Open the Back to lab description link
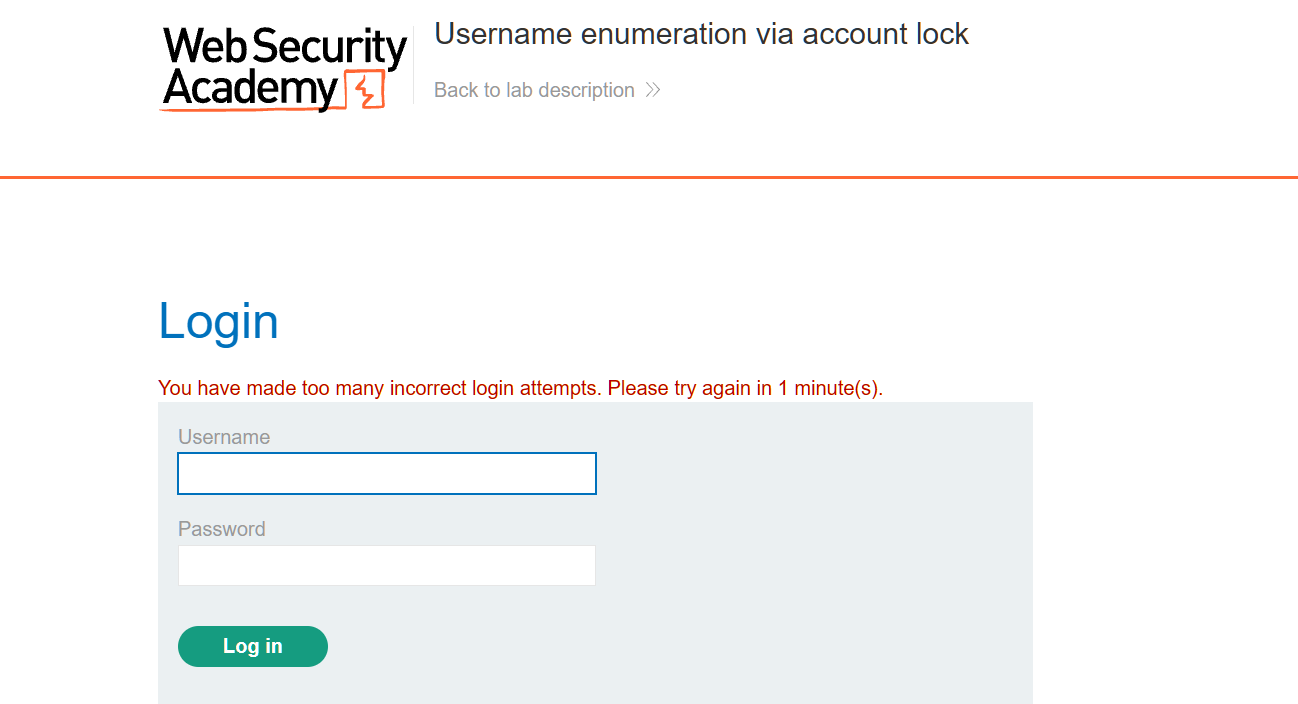The width and height of the screenshot is (1298, 704). [x=534, y=90]
